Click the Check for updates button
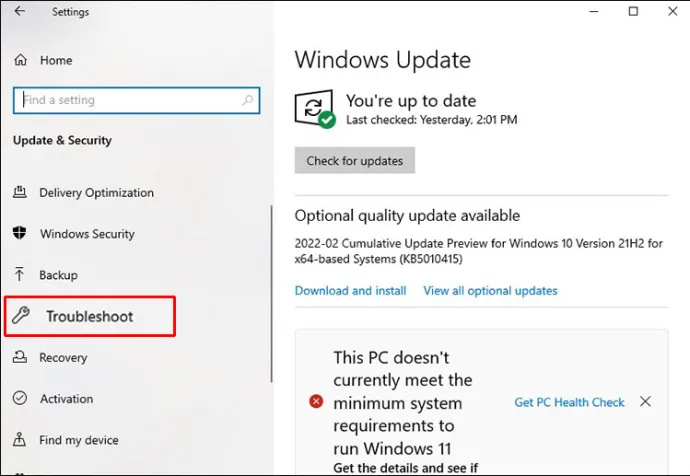The image size is (690, 476). (x=355, y=161)
